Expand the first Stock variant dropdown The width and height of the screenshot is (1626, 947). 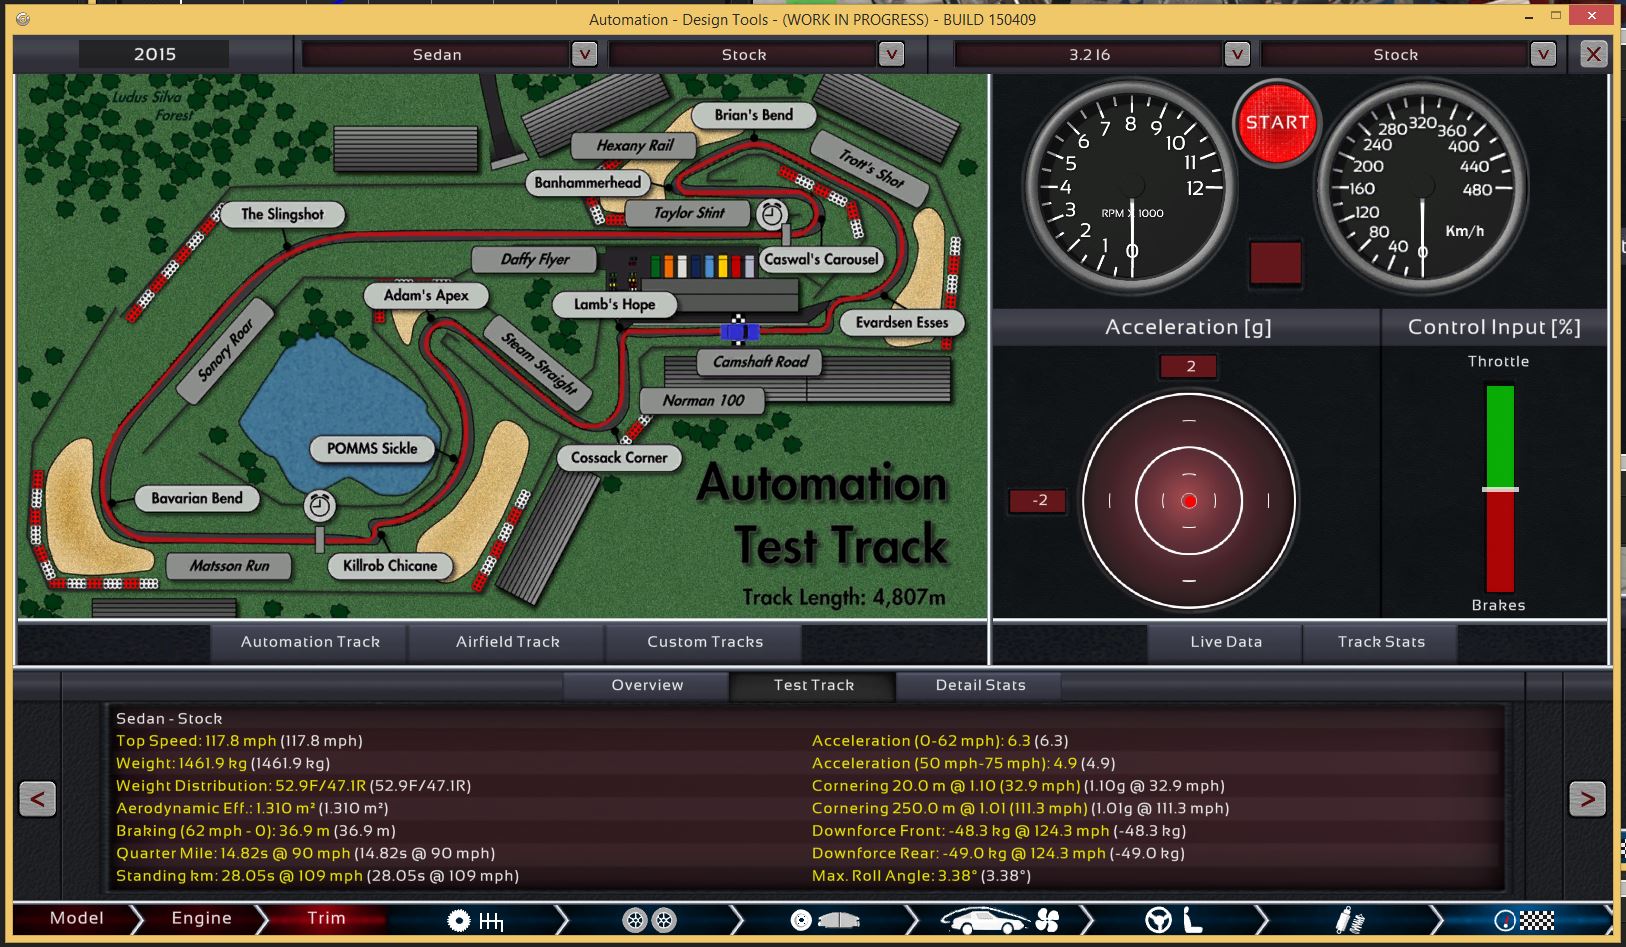[x=891, y=54]
